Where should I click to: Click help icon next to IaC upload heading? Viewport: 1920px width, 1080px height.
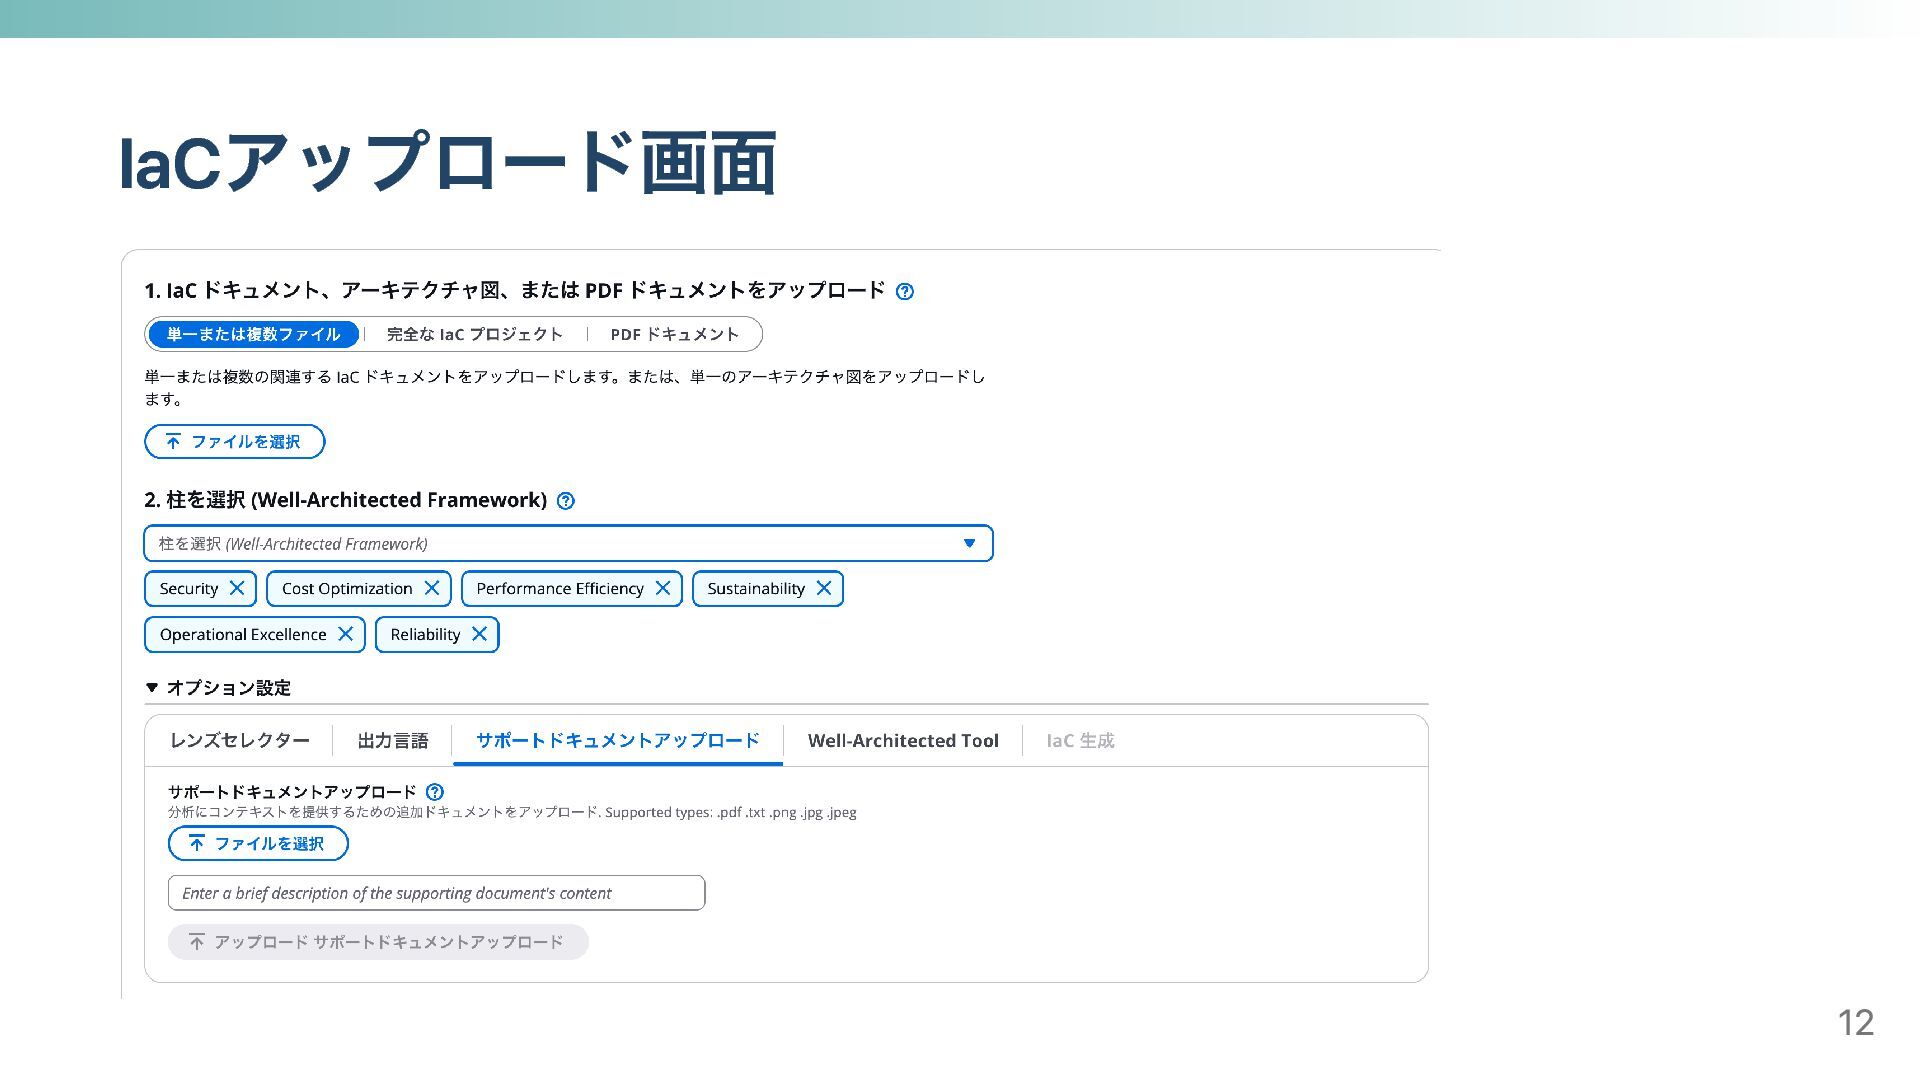(x=904, y=291)
